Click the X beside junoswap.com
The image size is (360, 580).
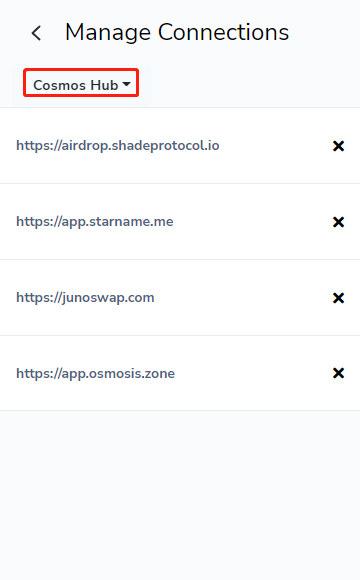(x=338, y=298)
